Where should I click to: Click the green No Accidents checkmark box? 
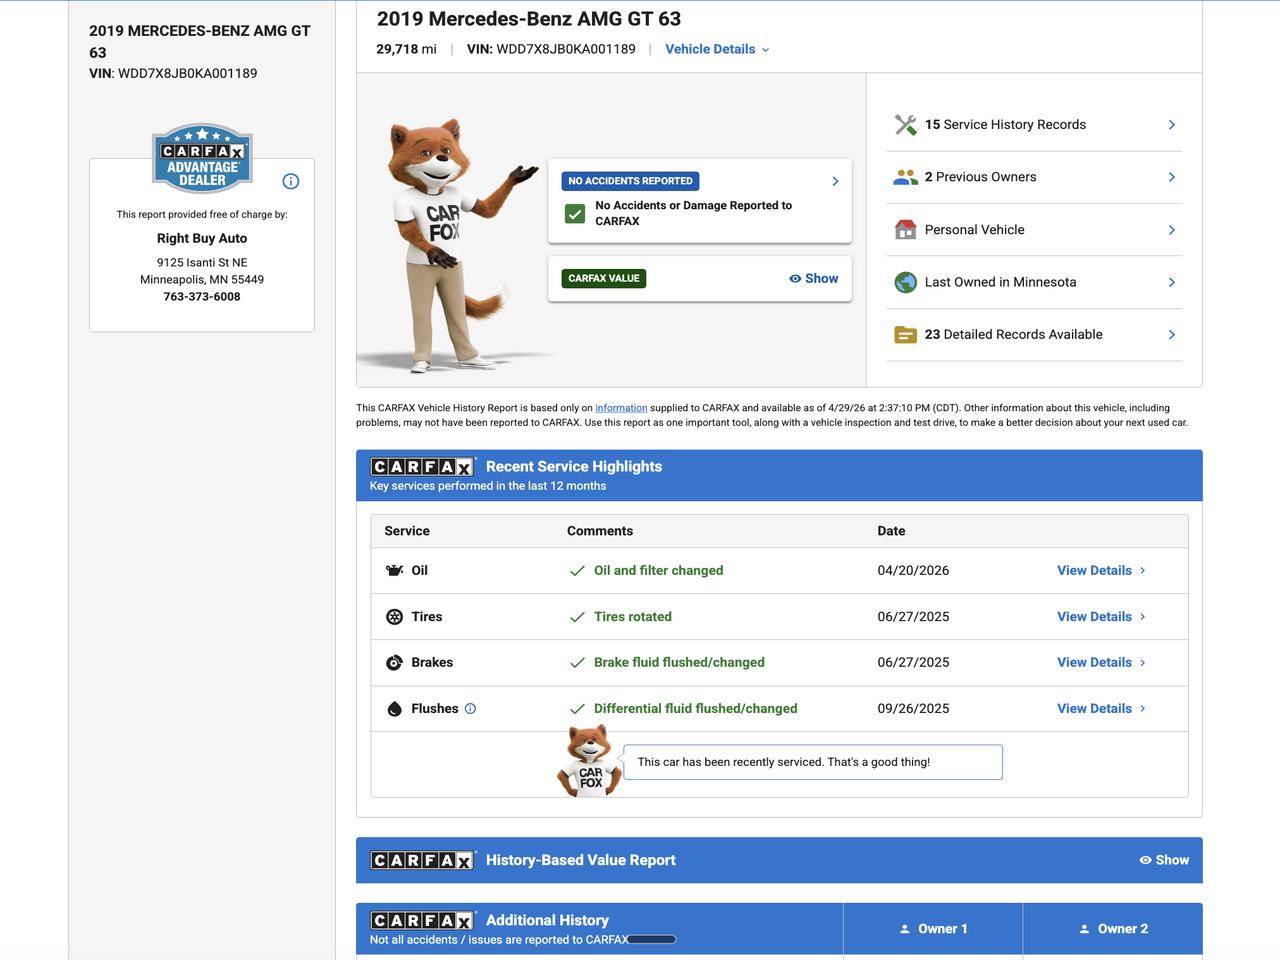pyautogui.click(x=575, y=214)
